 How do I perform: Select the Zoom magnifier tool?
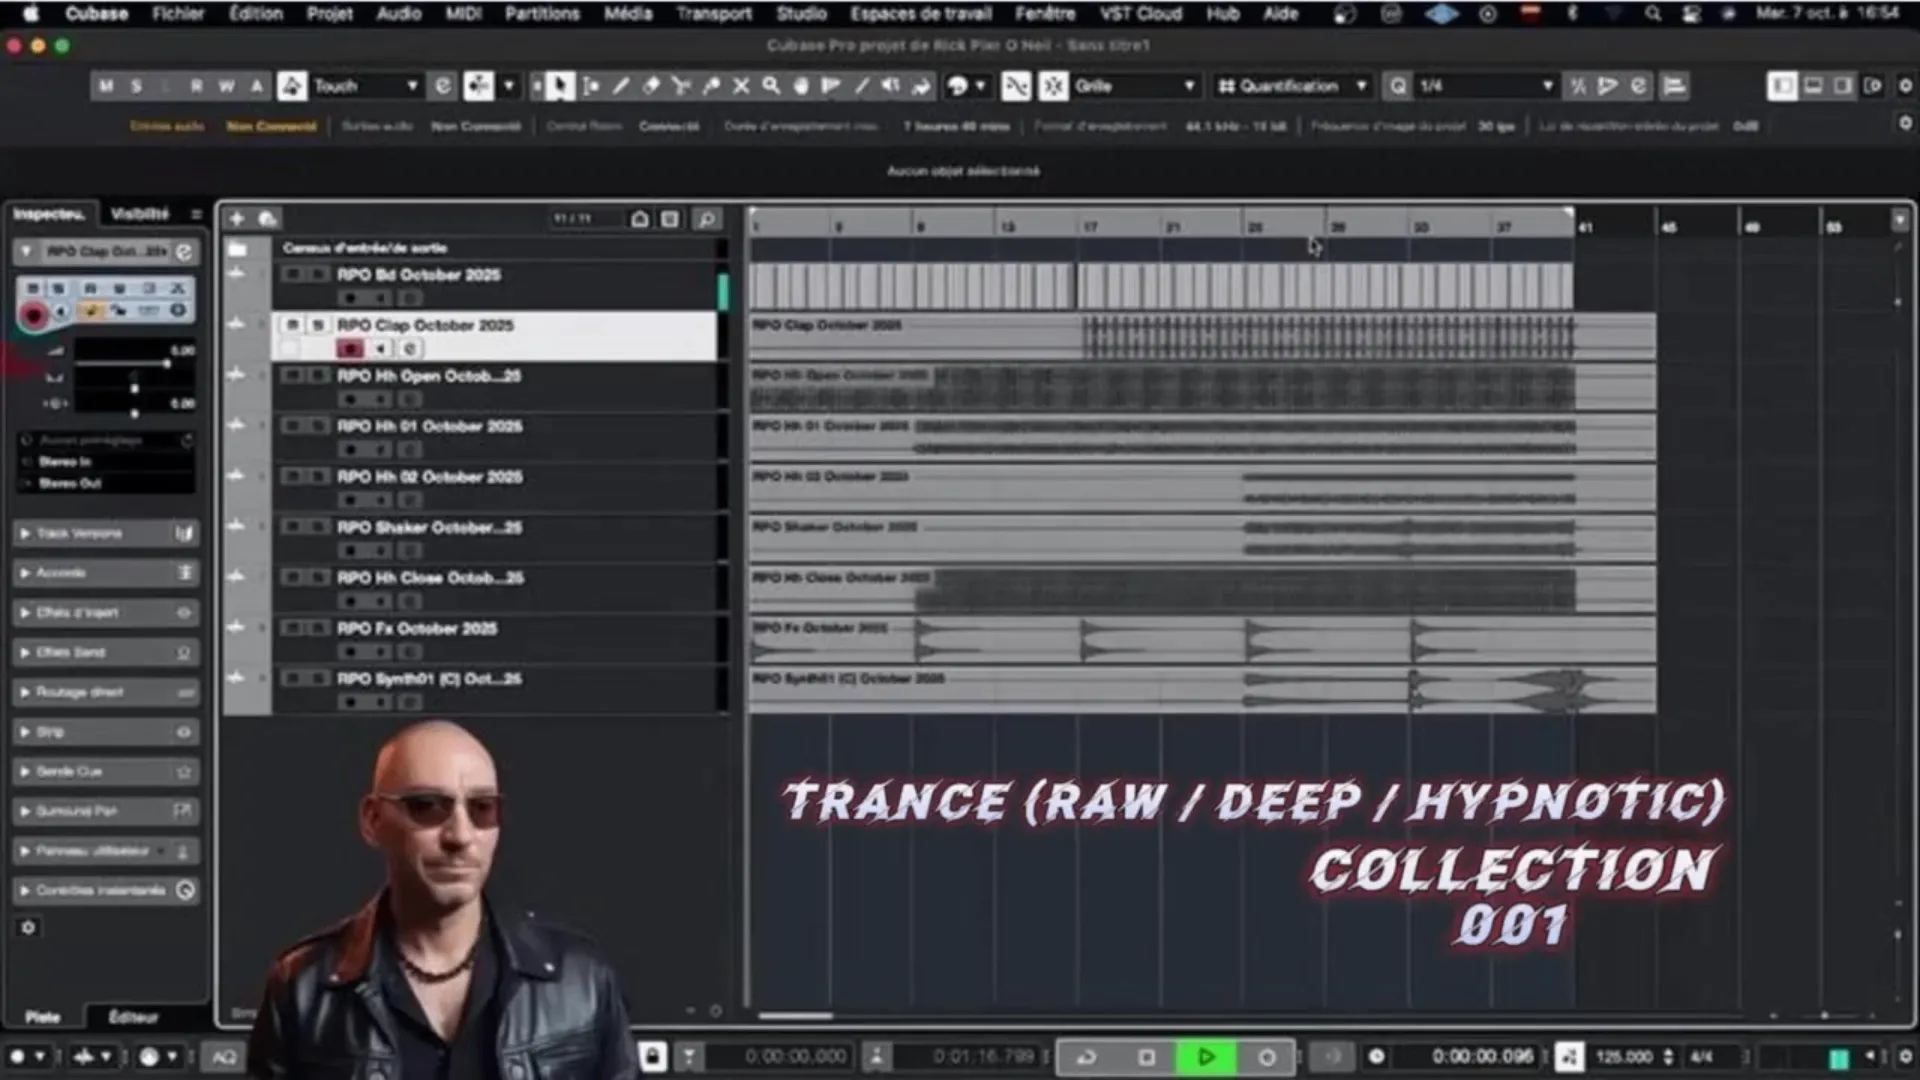point(771,87)
